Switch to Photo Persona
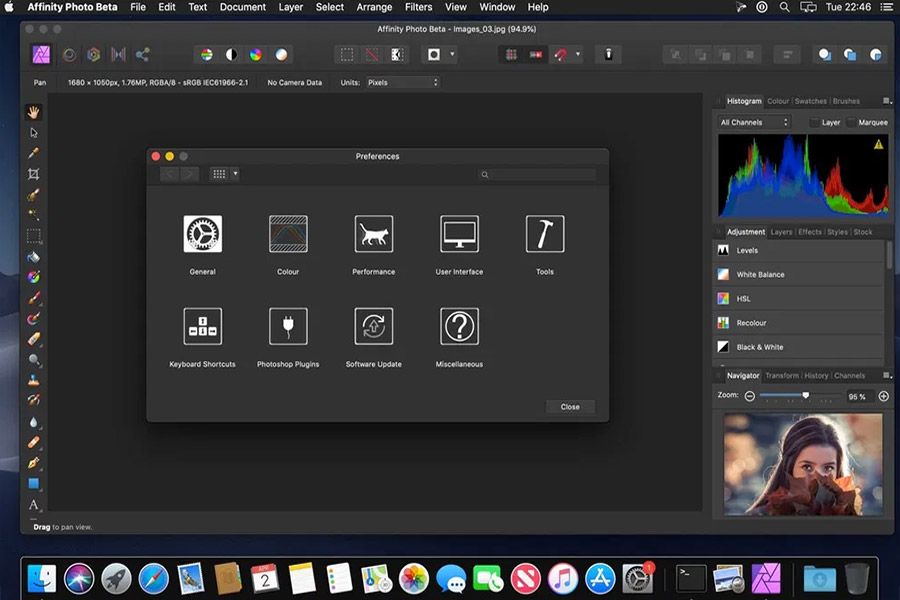 click(x=41, y=55)
